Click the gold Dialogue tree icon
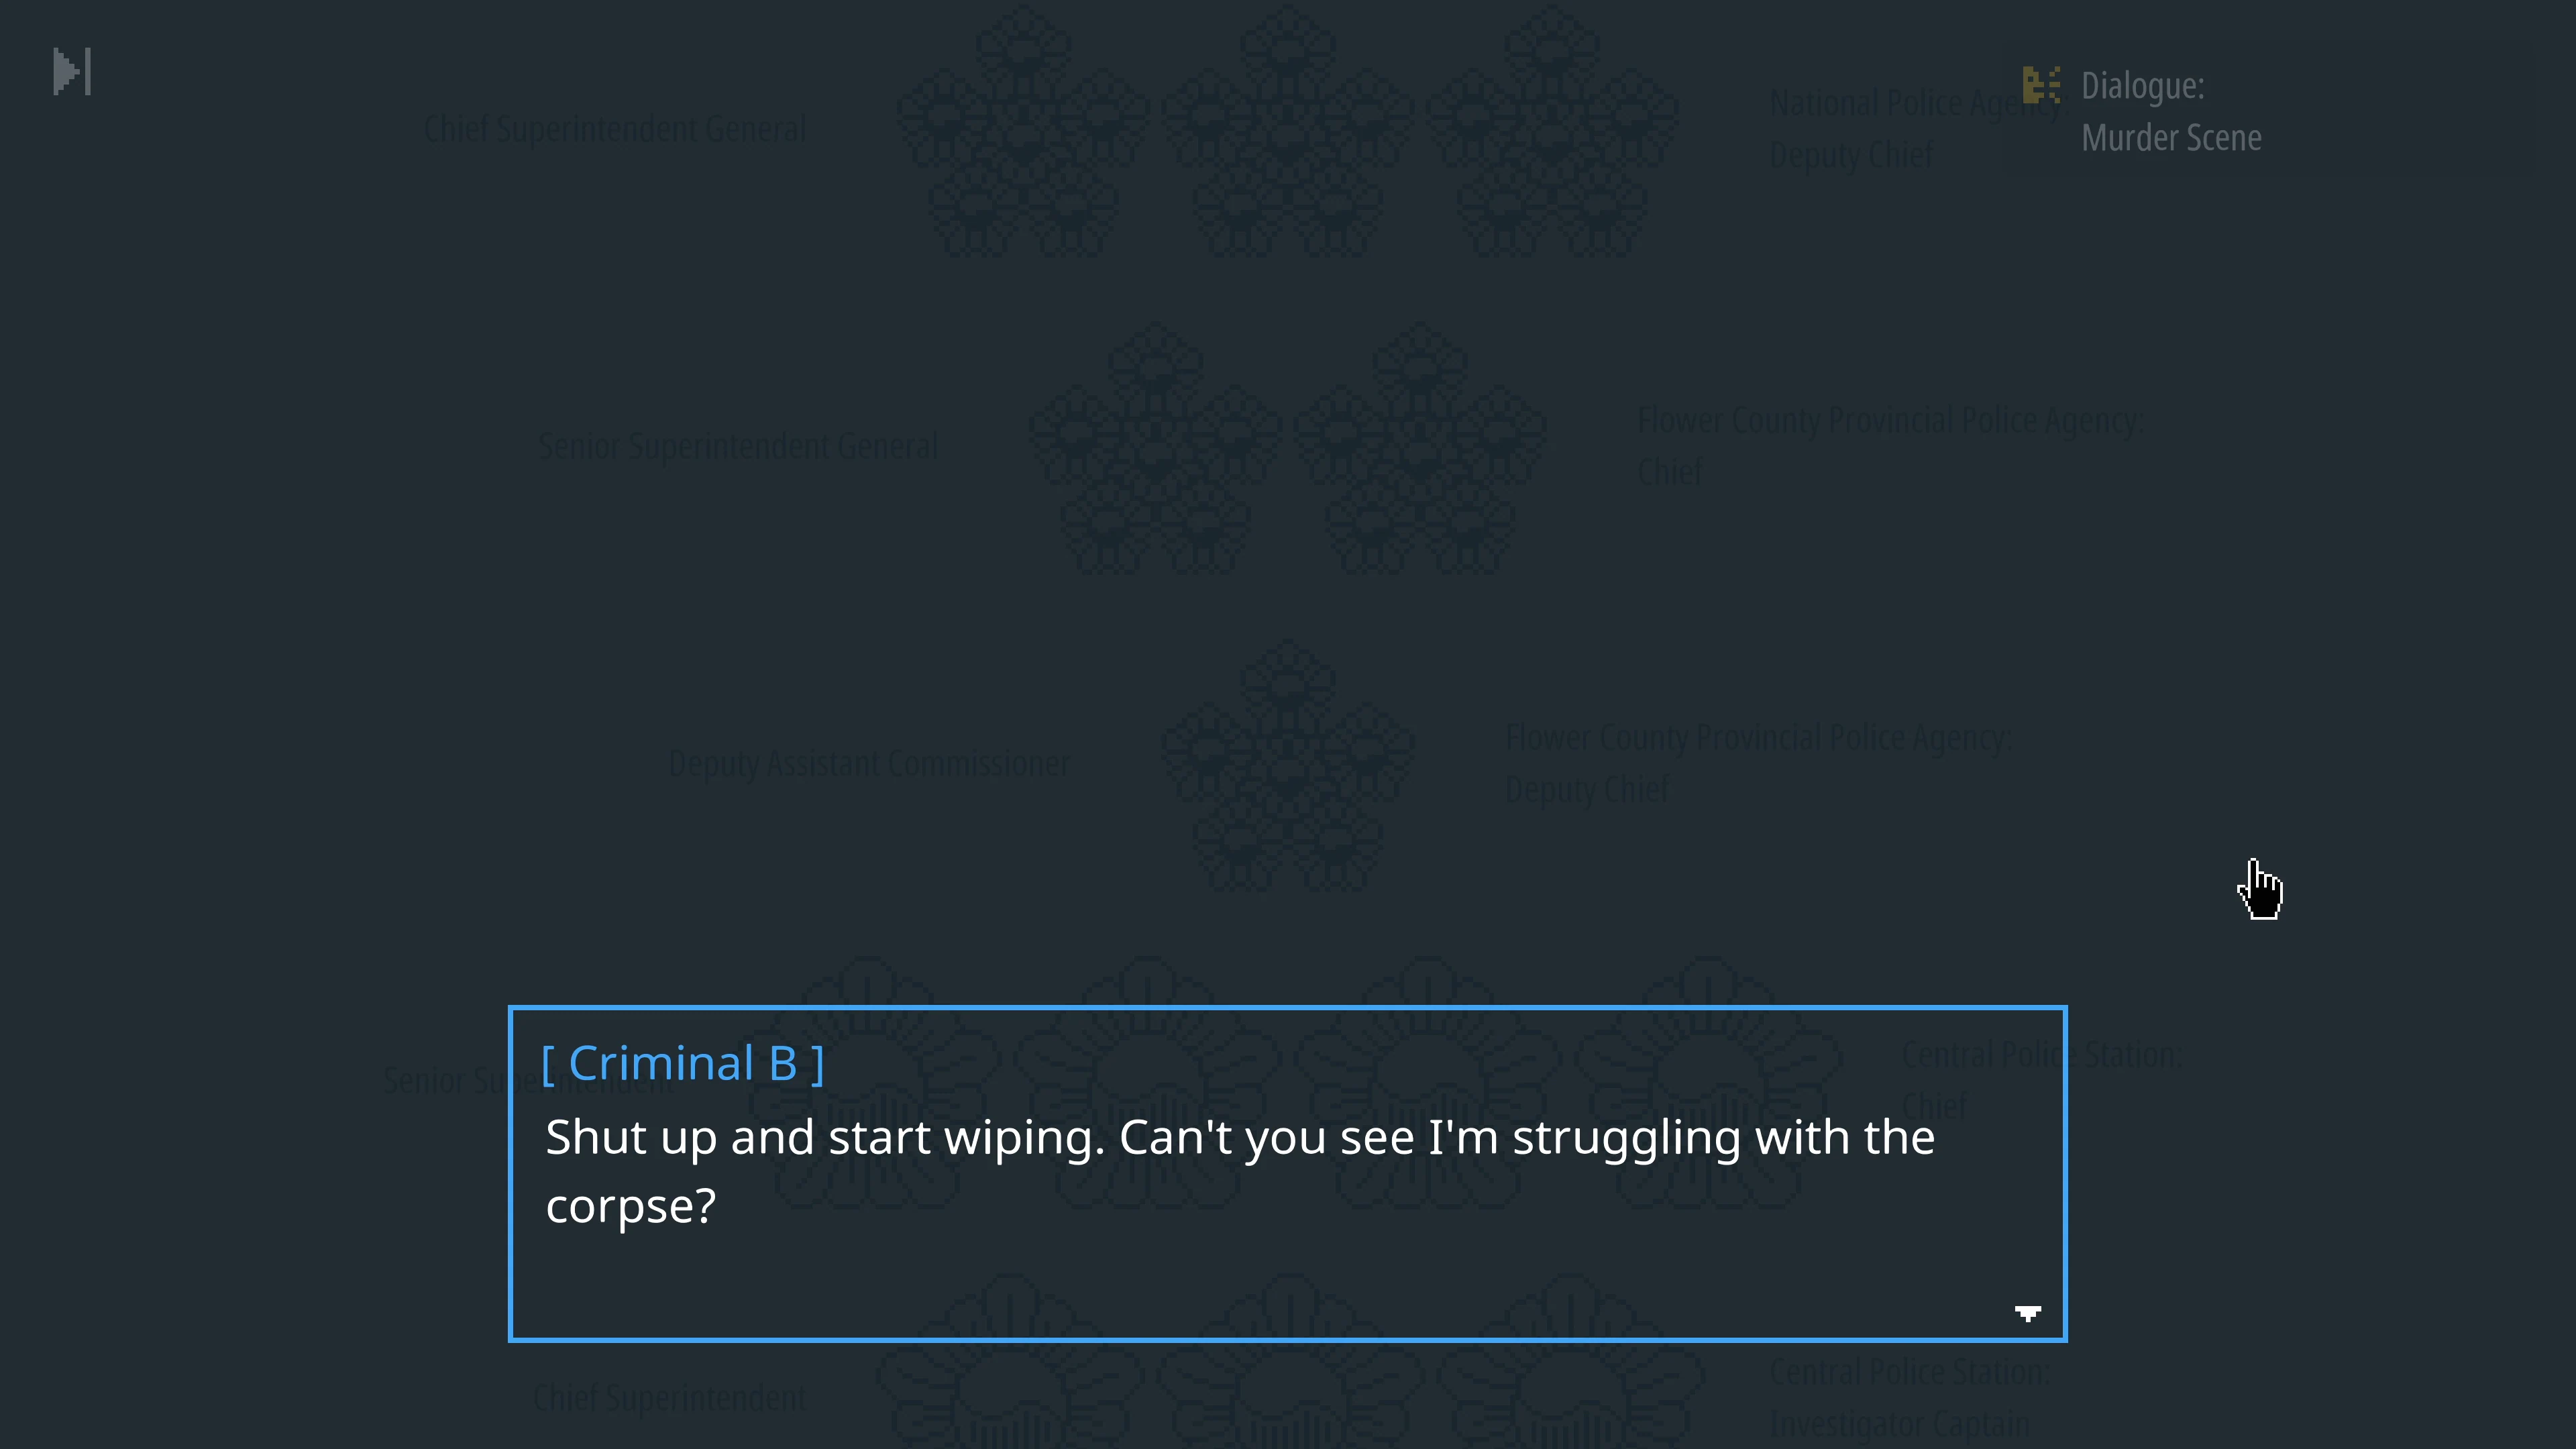2576x1449 pixels. coord(2042,85)
